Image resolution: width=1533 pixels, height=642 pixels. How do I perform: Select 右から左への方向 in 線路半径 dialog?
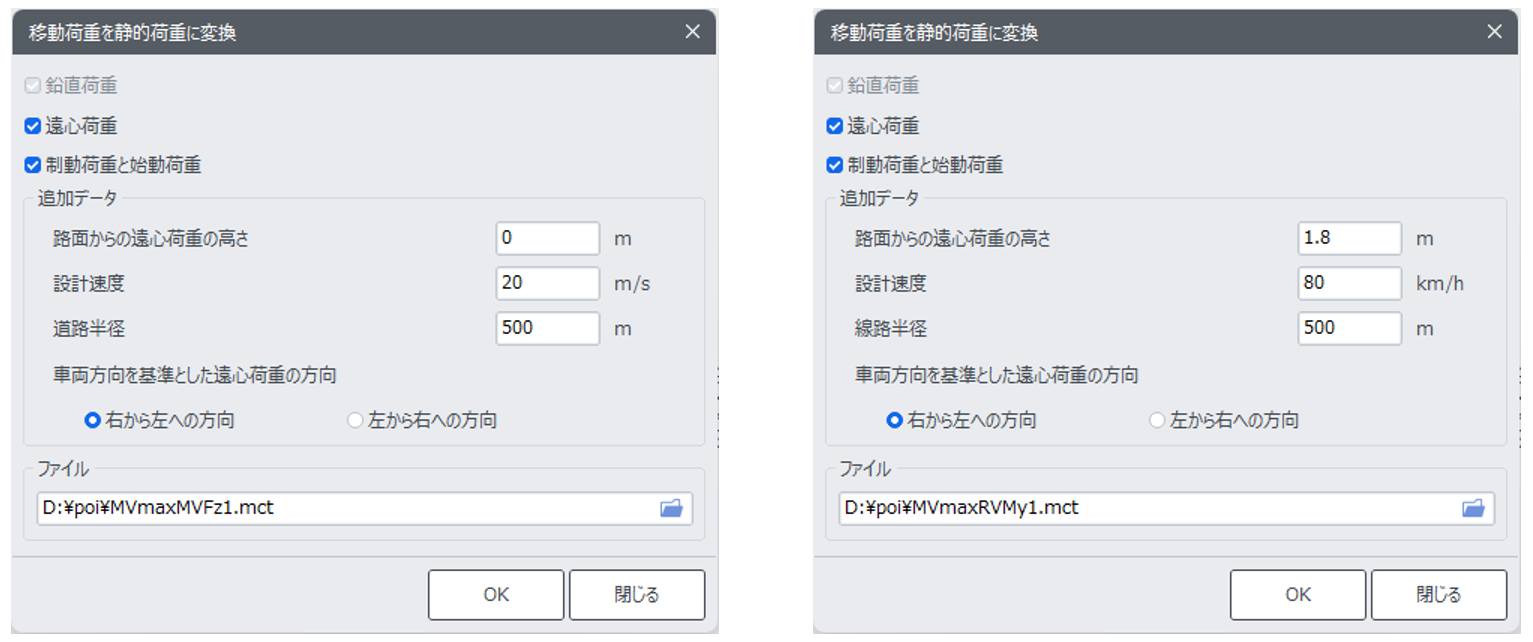(x=895, y=421)
